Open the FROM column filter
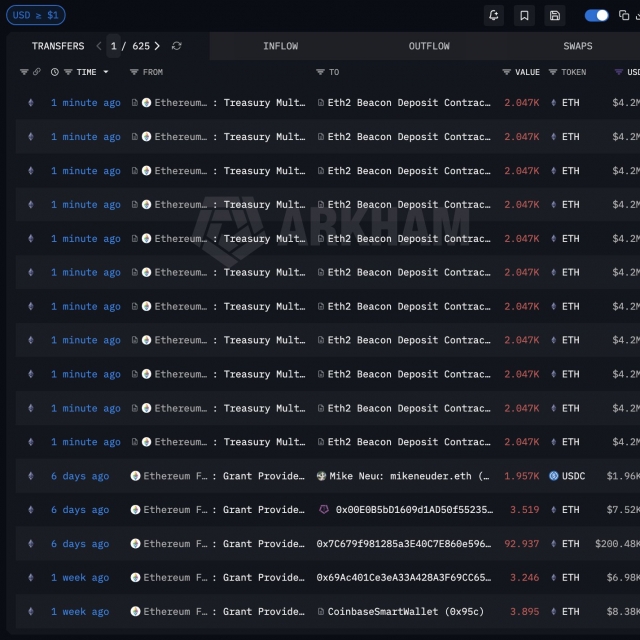The width and height of the screenshot is (640, 640). [x=134, y=72]
